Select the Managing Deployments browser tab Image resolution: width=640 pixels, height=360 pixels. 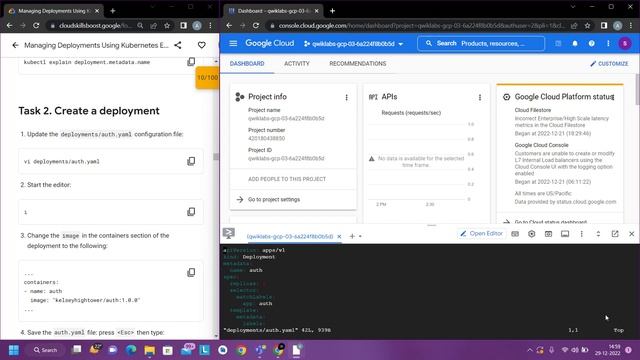click(x=54, y=11)
